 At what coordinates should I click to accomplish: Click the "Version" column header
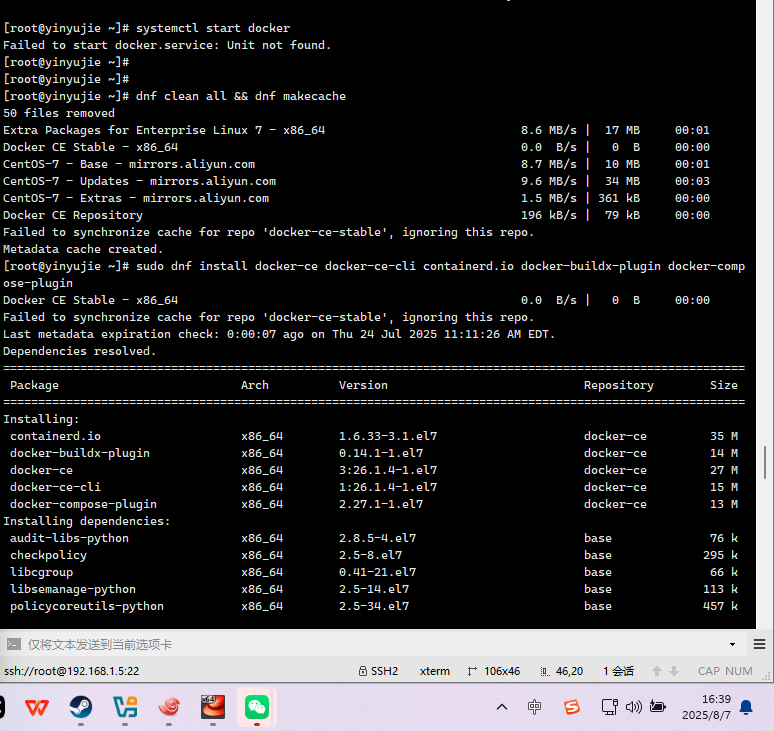(363, 385)
